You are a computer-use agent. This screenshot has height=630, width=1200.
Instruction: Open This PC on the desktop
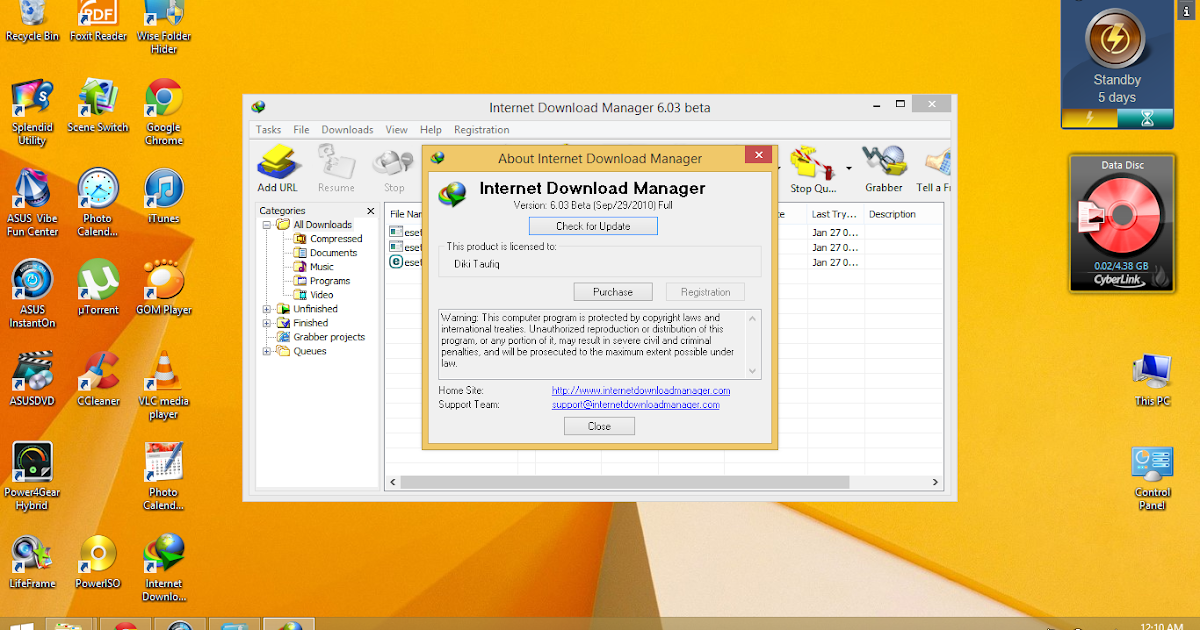tap(1152, 380)
